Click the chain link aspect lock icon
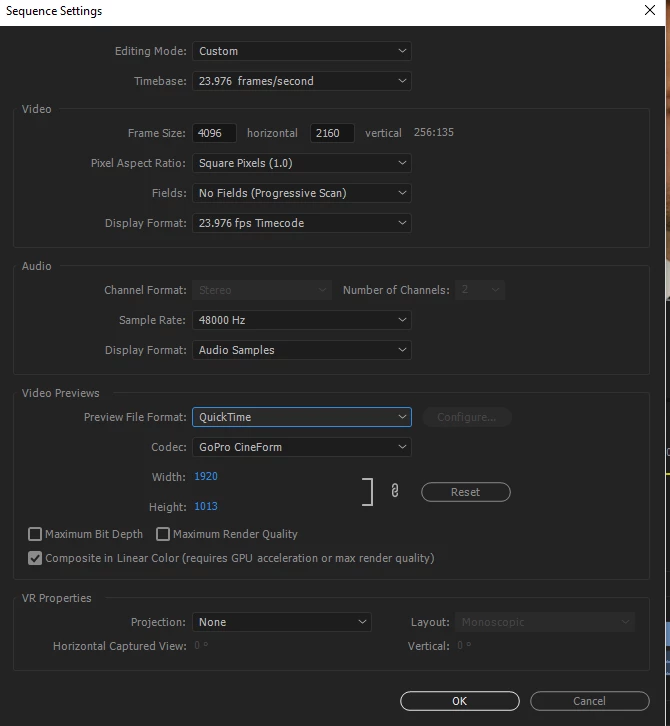Screen dimensions: 670x726 (394, 491)
